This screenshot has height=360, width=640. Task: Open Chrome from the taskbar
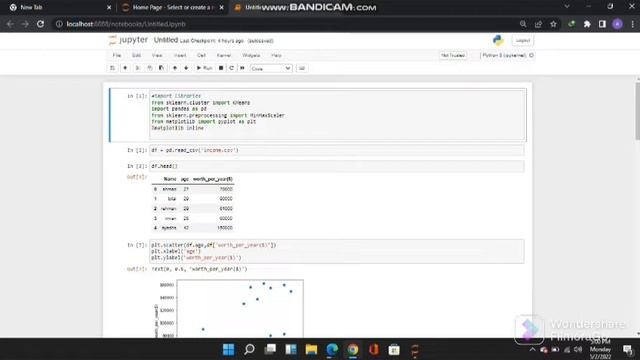(x=353, y=349)
